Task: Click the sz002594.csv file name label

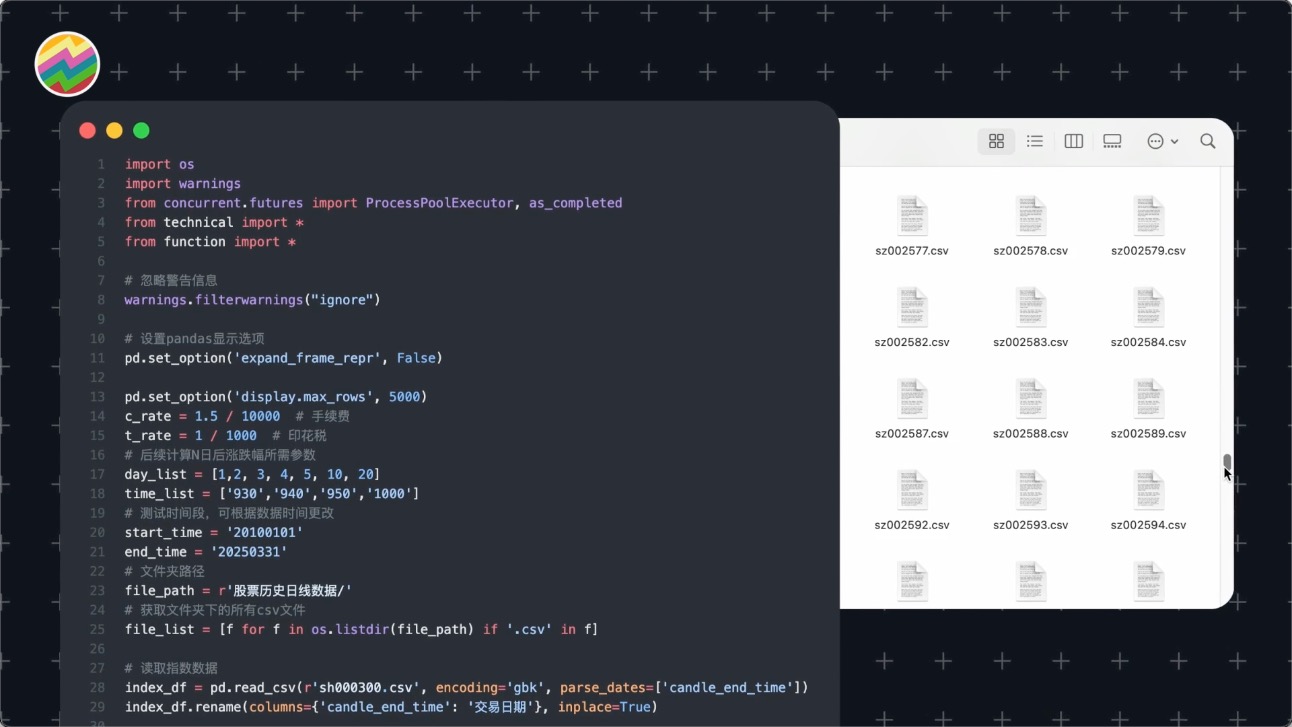Action: [1148, 525]
